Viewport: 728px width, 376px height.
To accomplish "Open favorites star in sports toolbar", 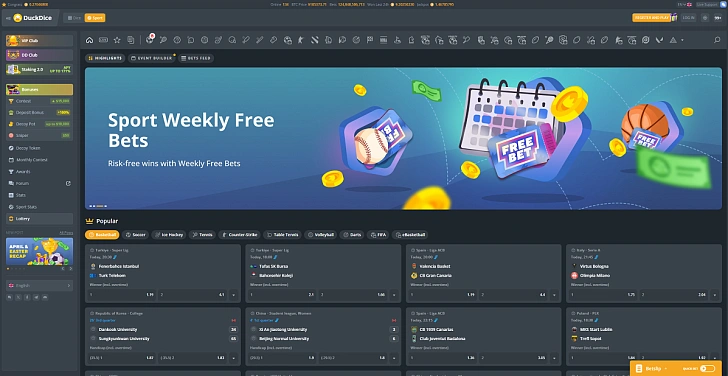I will [x=117, y=40].
